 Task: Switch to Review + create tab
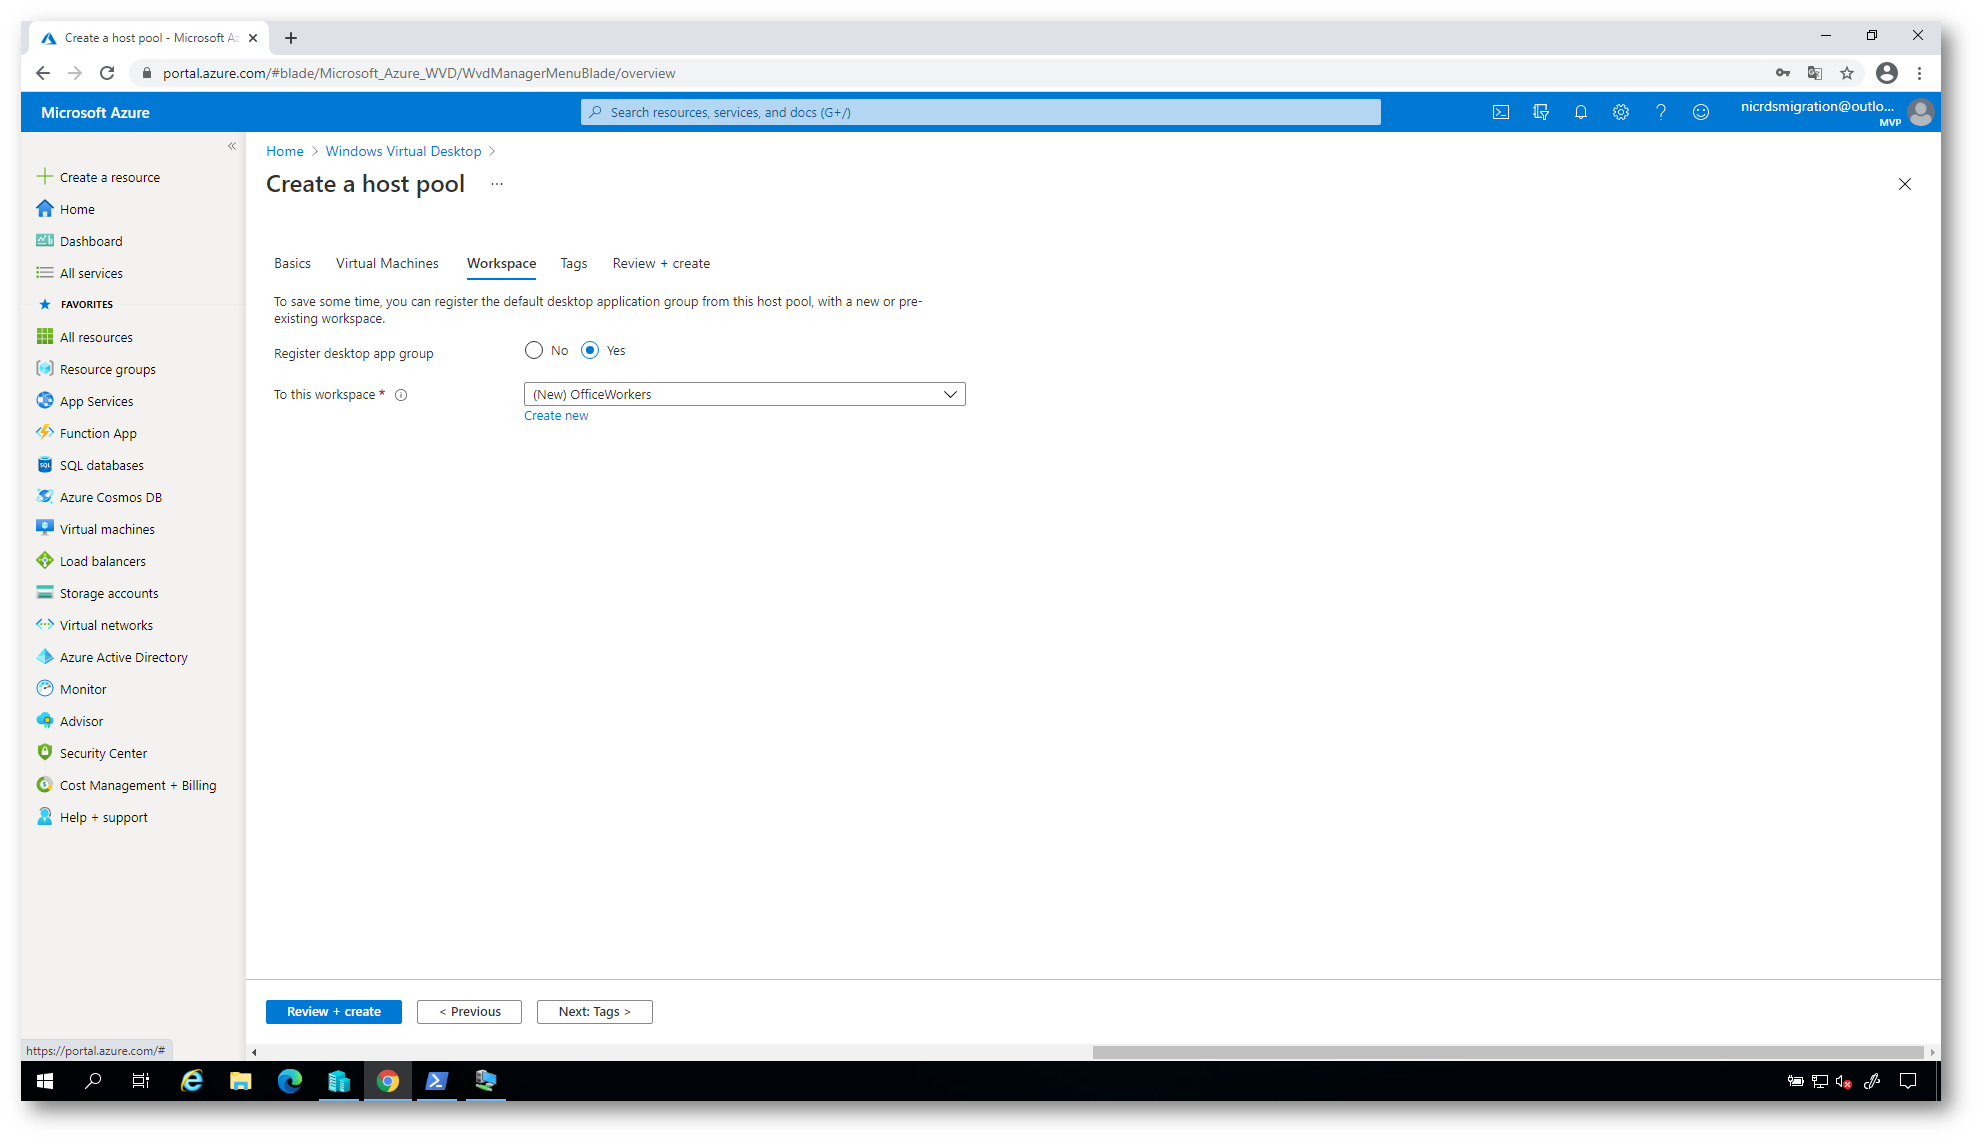pyautogui.click(x=661, y=263)
